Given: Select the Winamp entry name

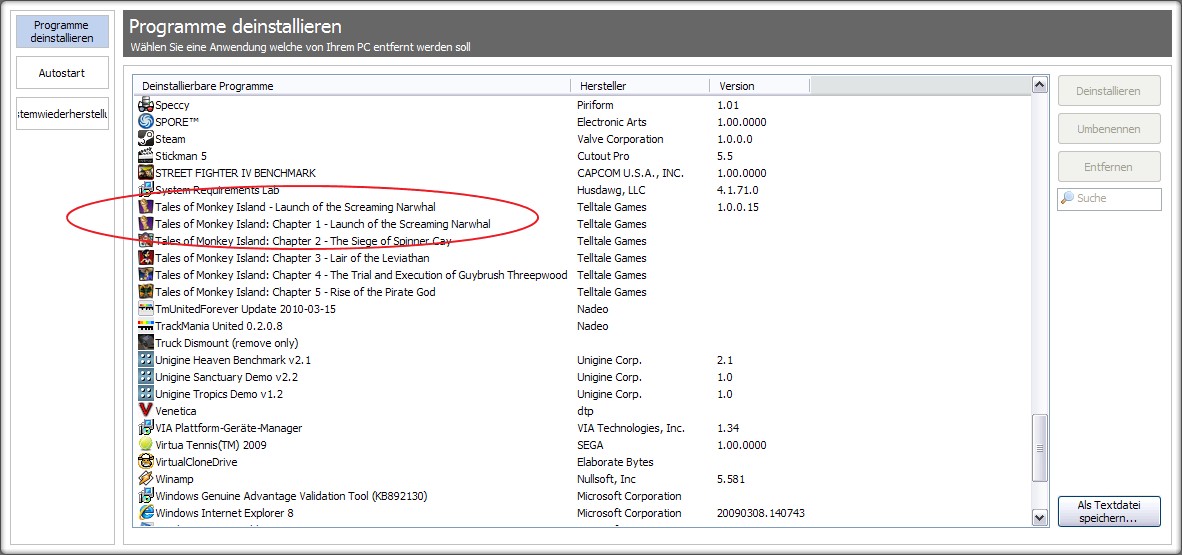Looking at the screenshot, I should click(x=176, y=479).
